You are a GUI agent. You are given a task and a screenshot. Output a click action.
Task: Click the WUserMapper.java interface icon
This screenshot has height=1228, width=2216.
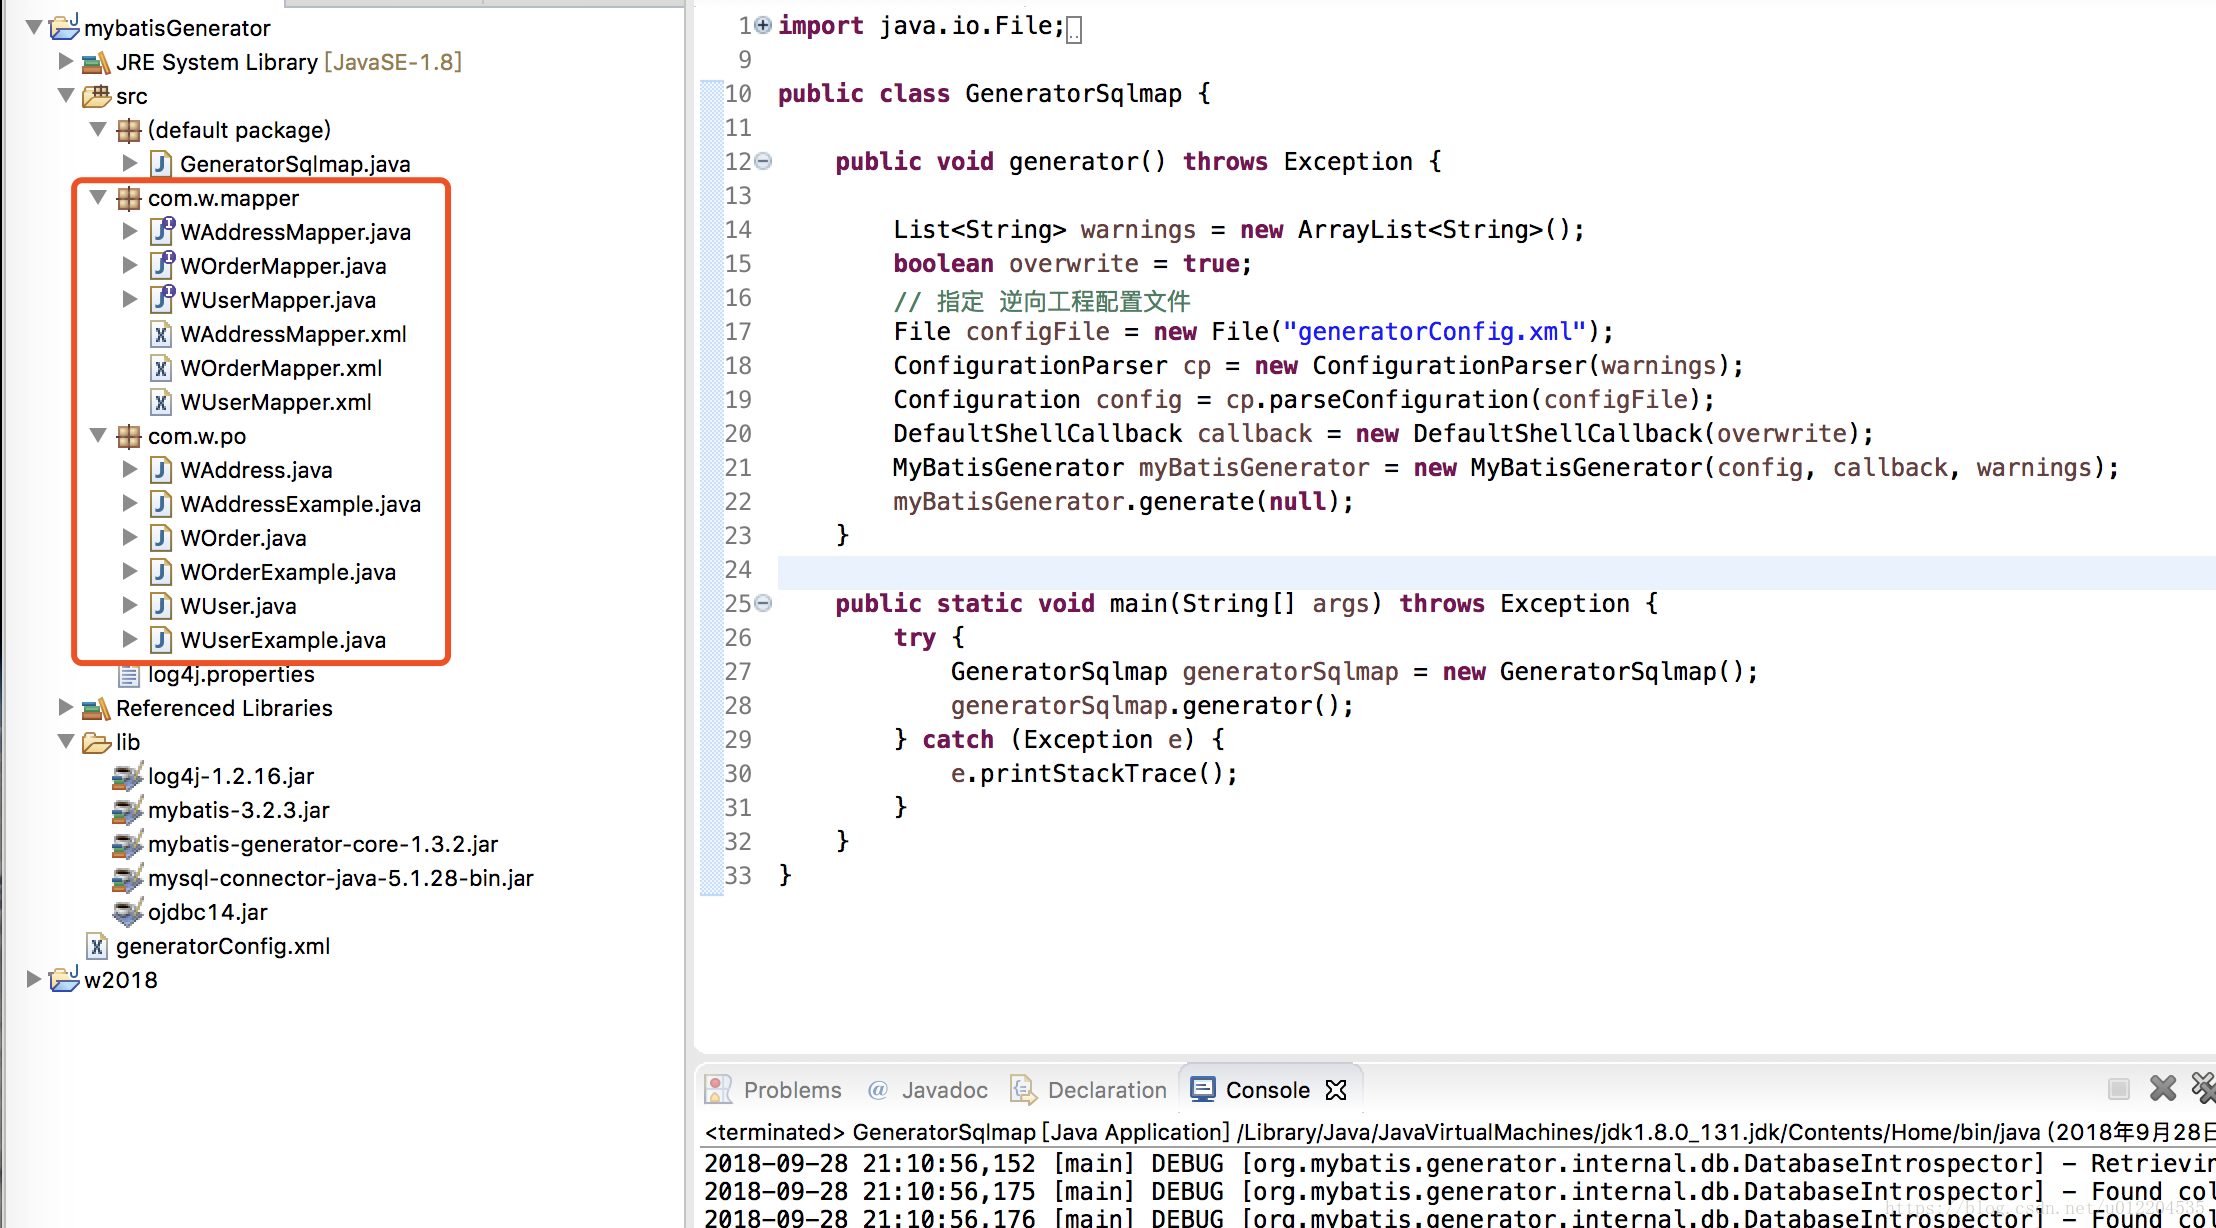[162, 299]
